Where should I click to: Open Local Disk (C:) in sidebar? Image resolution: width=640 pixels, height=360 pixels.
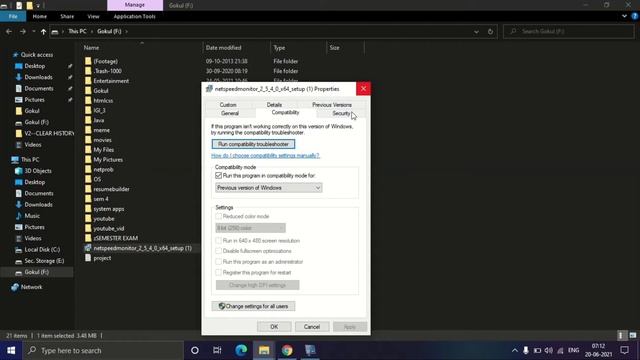click(x=42, y=249)
